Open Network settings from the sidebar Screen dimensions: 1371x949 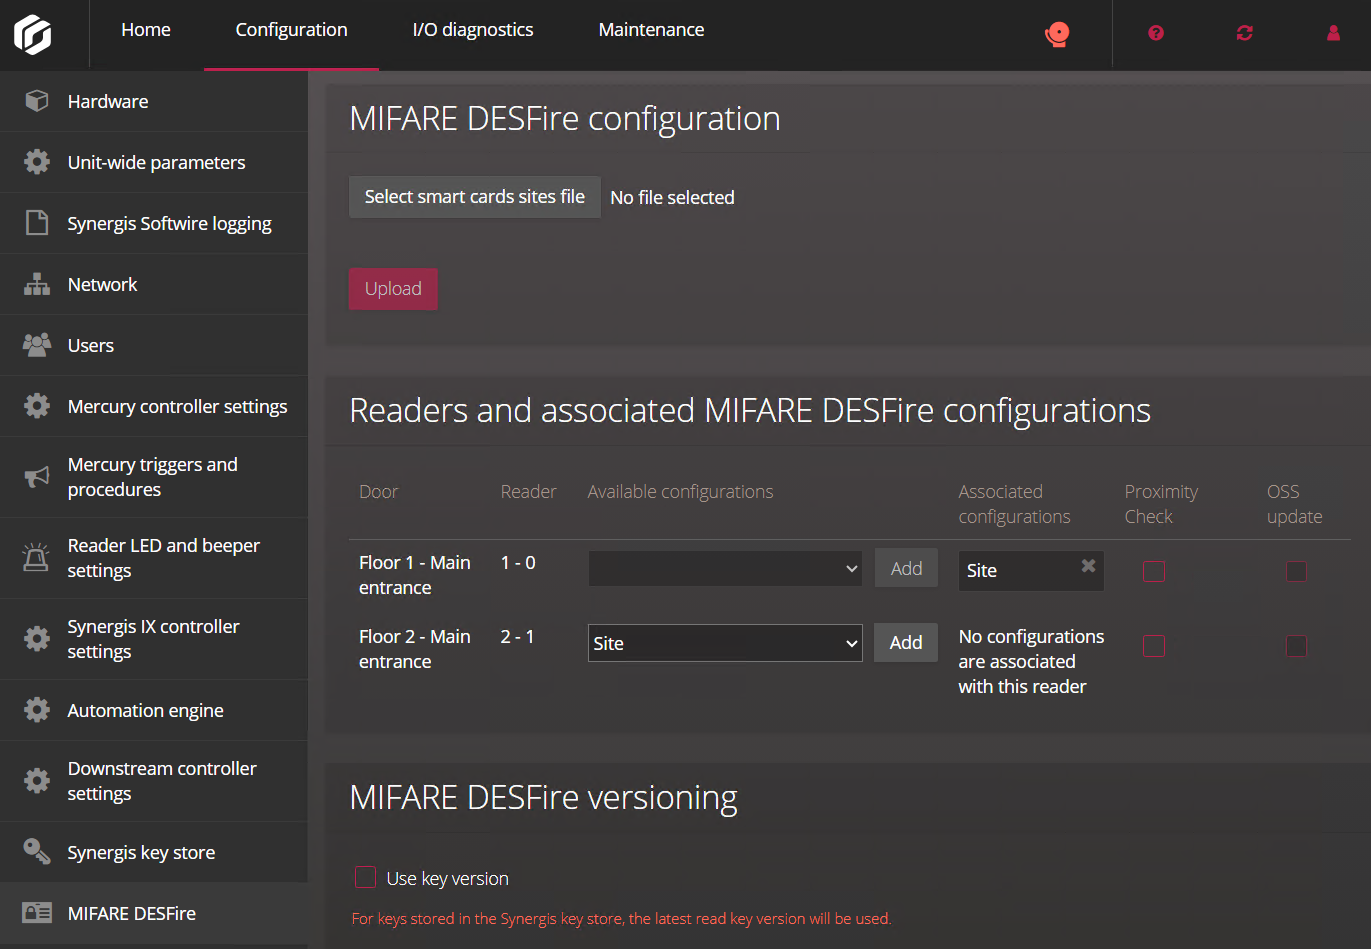(102, 284)
